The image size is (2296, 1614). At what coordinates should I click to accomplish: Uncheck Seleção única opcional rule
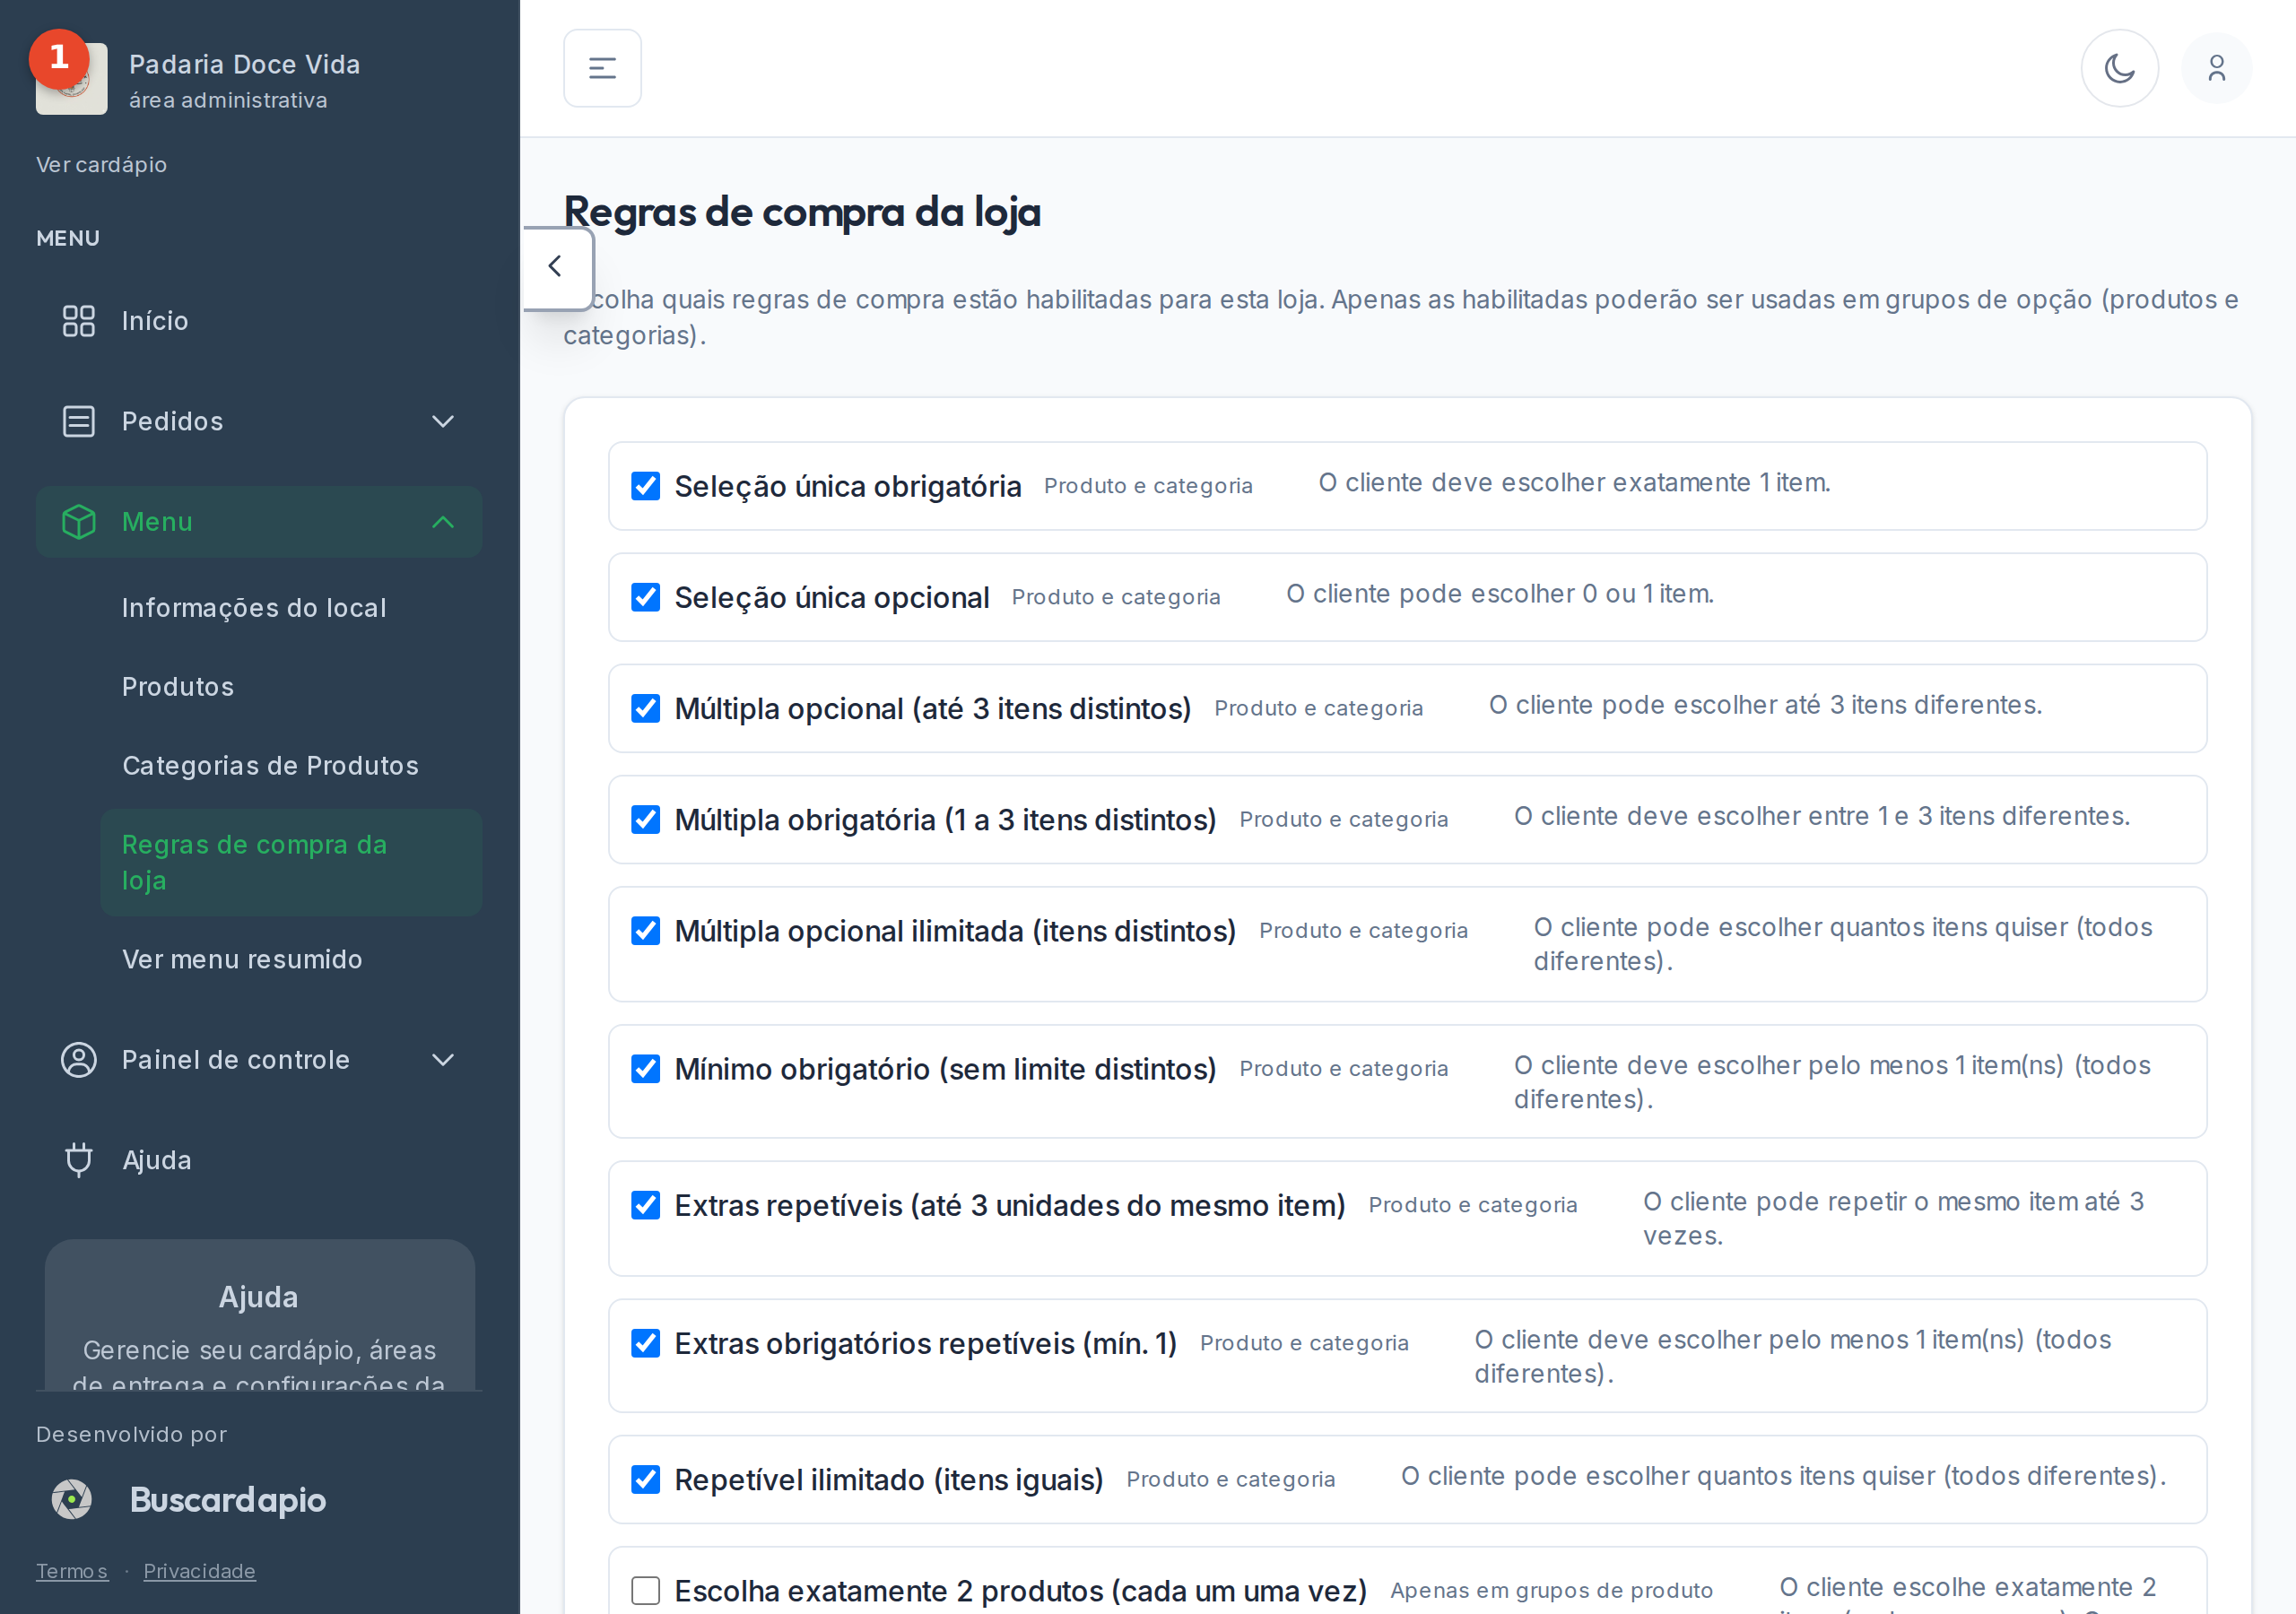pos(646,597)
